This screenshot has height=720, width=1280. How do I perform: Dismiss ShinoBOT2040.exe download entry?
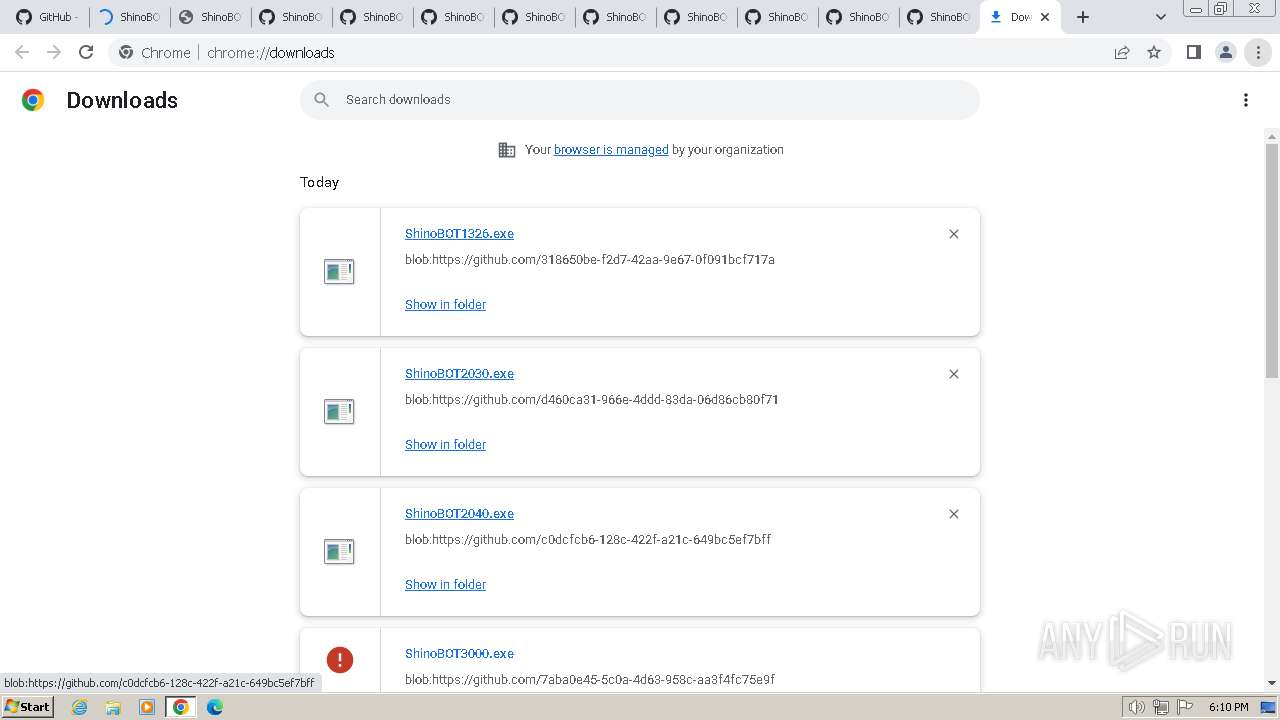click(x=954, y=514)
